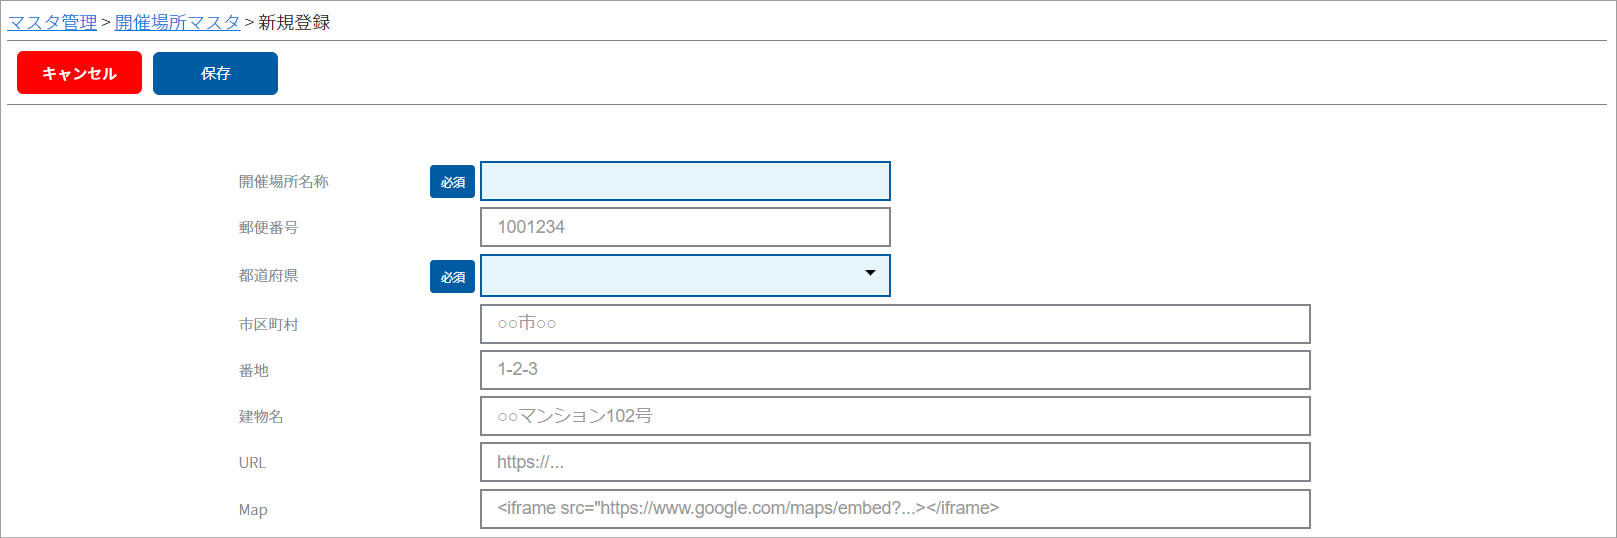This screenshot has height=538, width=1617.
Task: Expand the 都道府県 dropdown
Action: [x=685, y=275]
